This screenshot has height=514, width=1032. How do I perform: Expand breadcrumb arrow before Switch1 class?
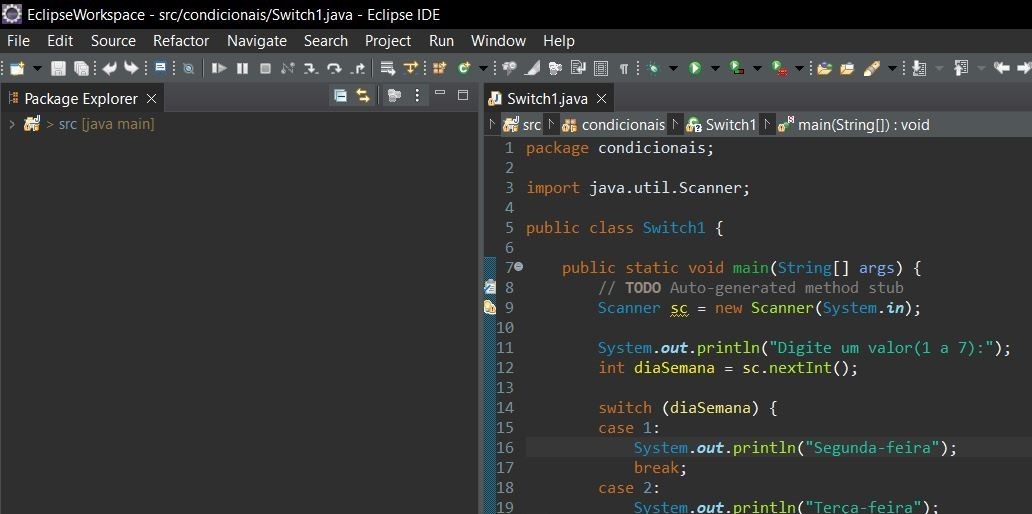676,124
